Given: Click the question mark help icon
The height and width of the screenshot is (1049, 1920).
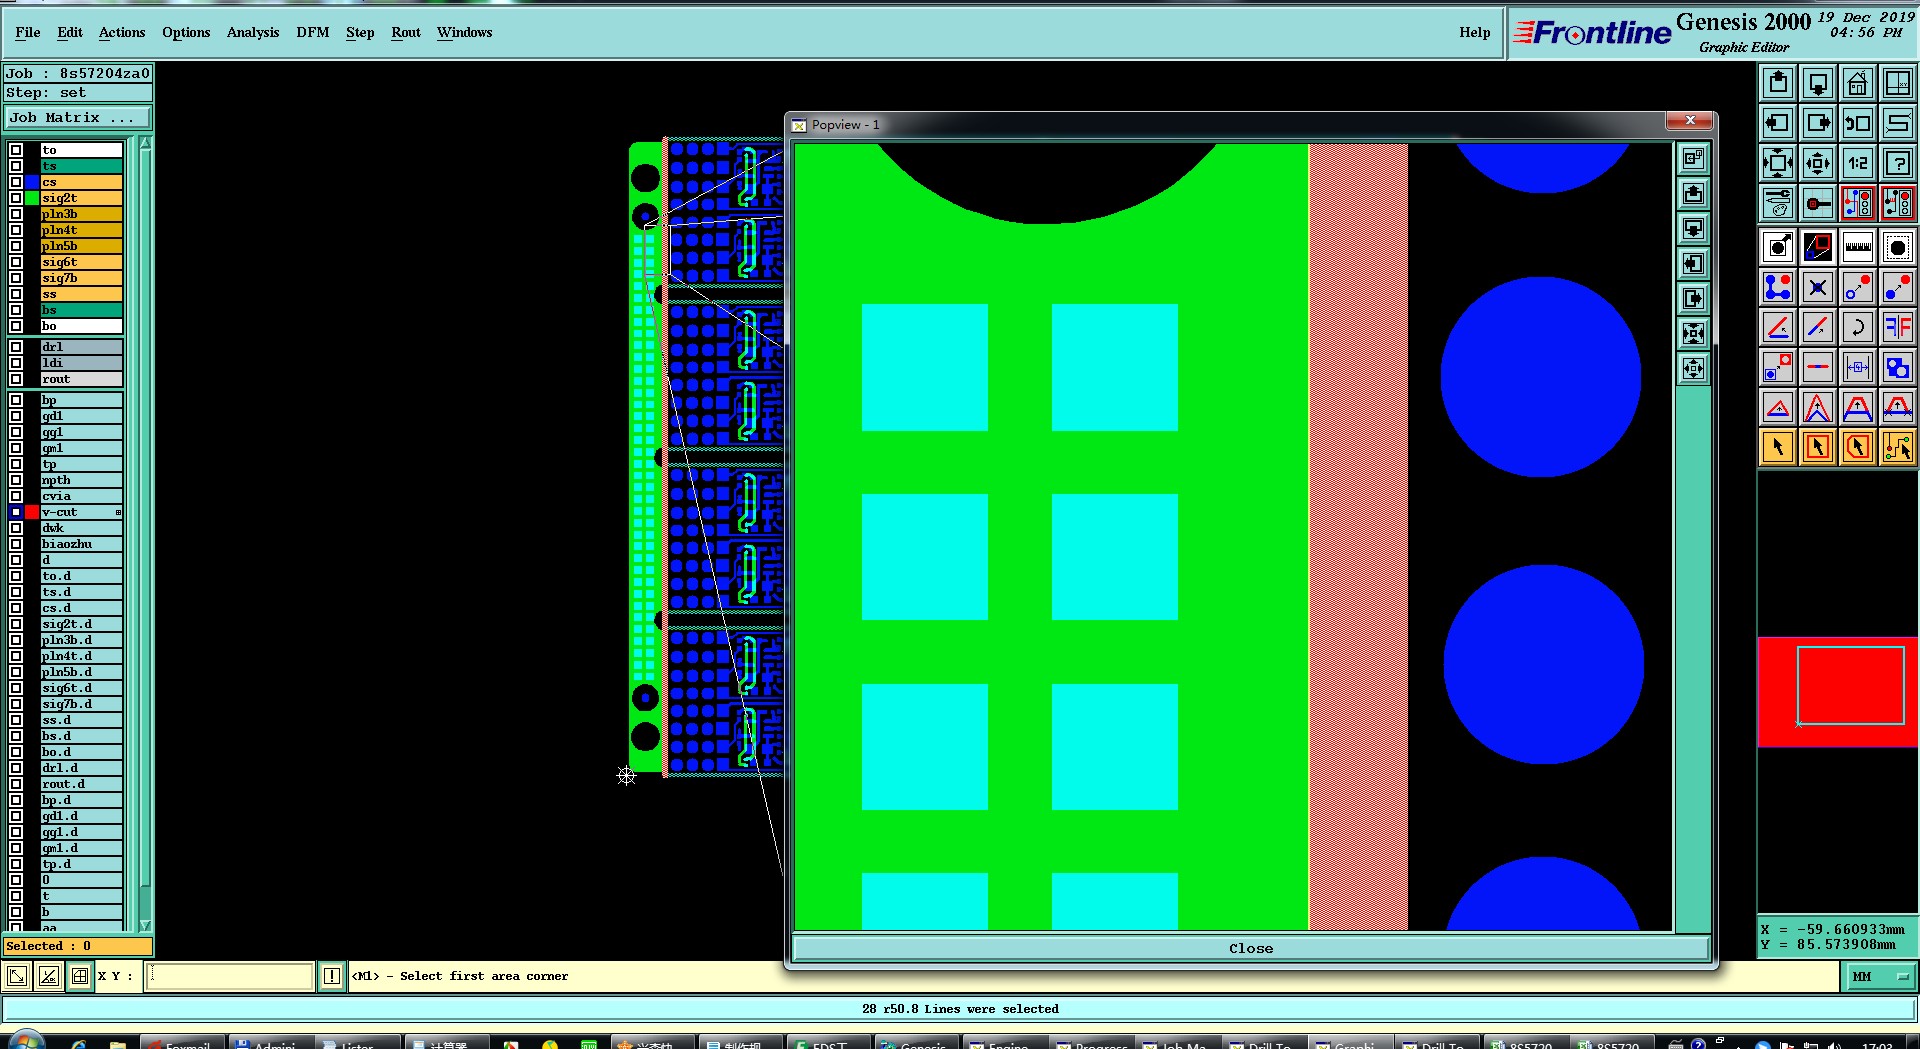Looking at the screenshot, I should (x=1897, y=163).
